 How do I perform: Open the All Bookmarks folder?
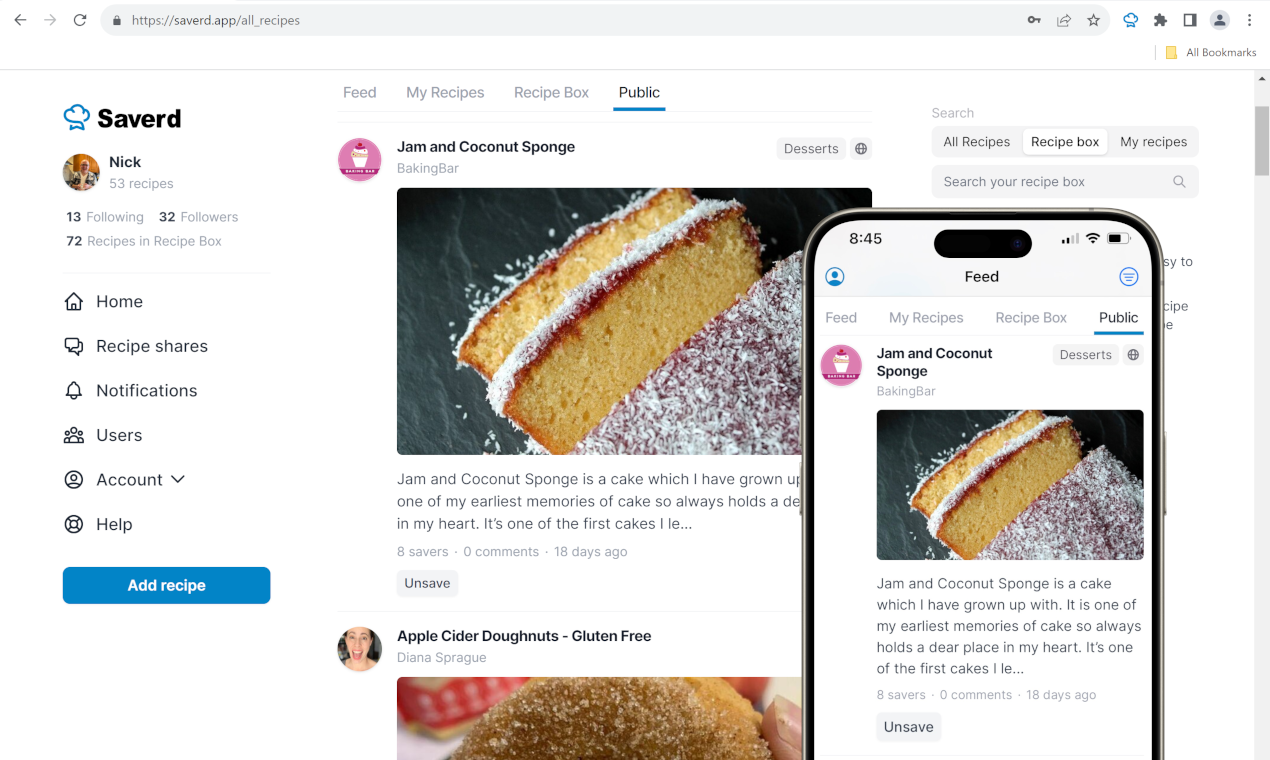click(x=1211, y=52)
